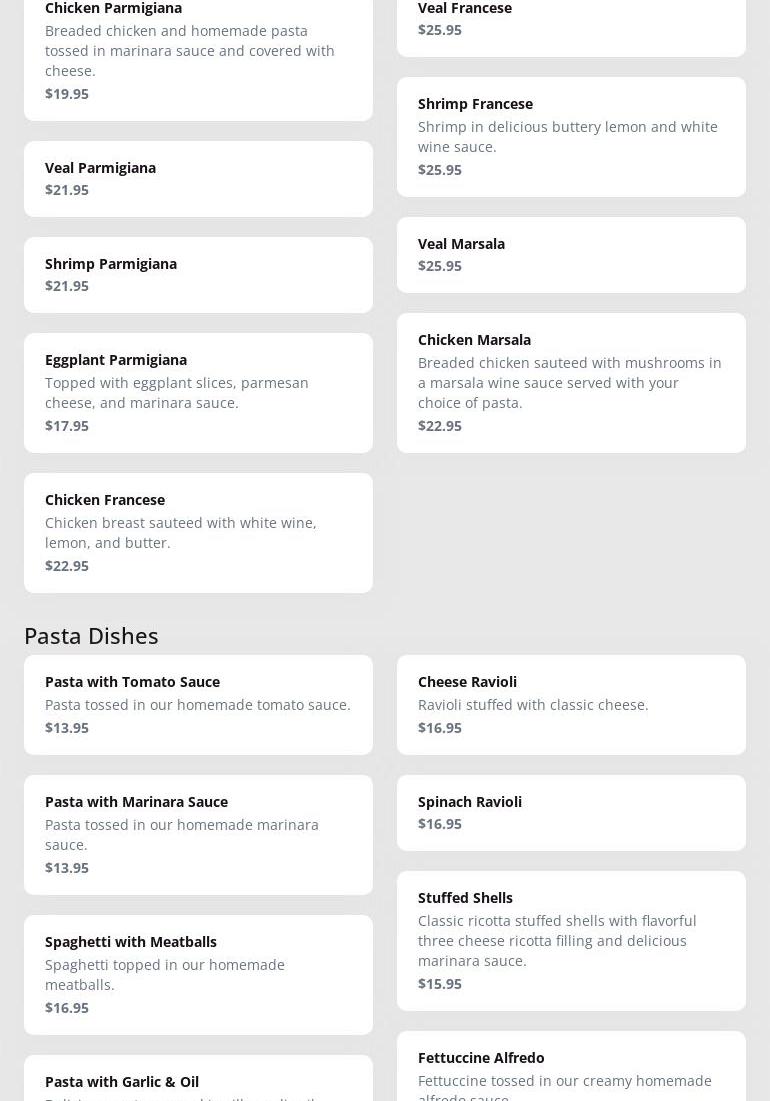The height and width of the screenshot is (1101, 770).
Task: Select Eggplant Parmigiana for $17.95
Action: (x=198, y=393)
